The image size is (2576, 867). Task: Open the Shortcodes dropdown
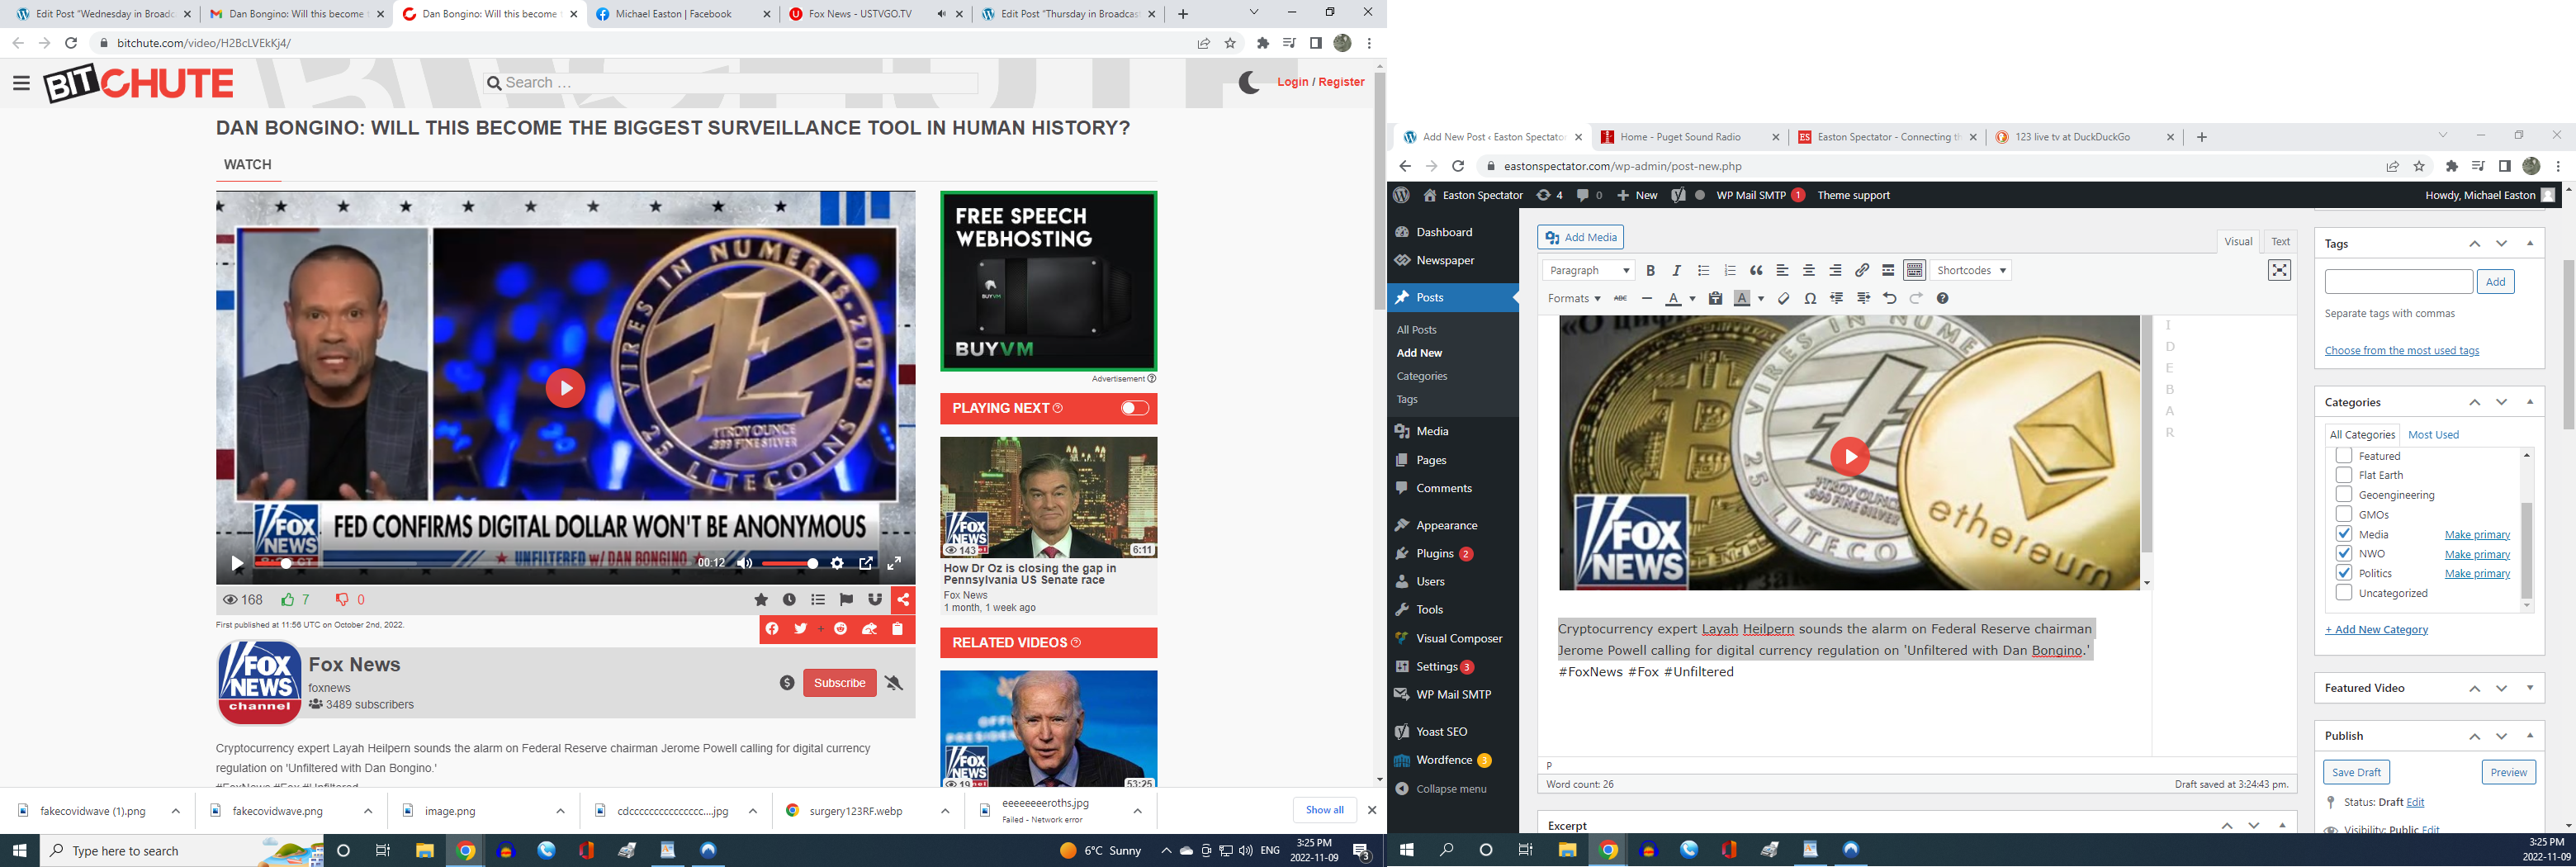1970,270
